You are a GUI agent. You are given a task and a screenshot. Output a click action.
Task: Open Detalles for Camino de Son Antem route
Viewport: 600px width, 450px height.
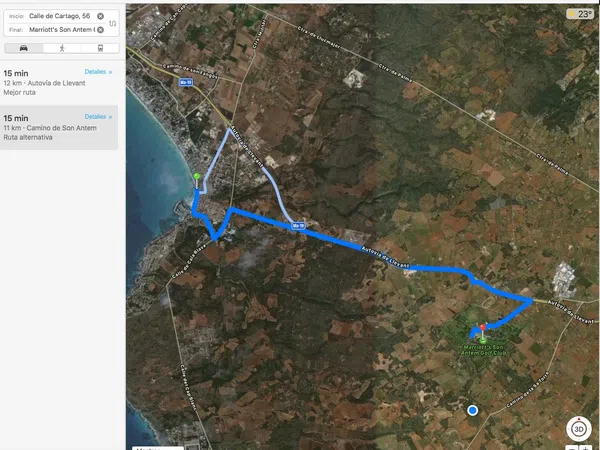tap(98, 116)
